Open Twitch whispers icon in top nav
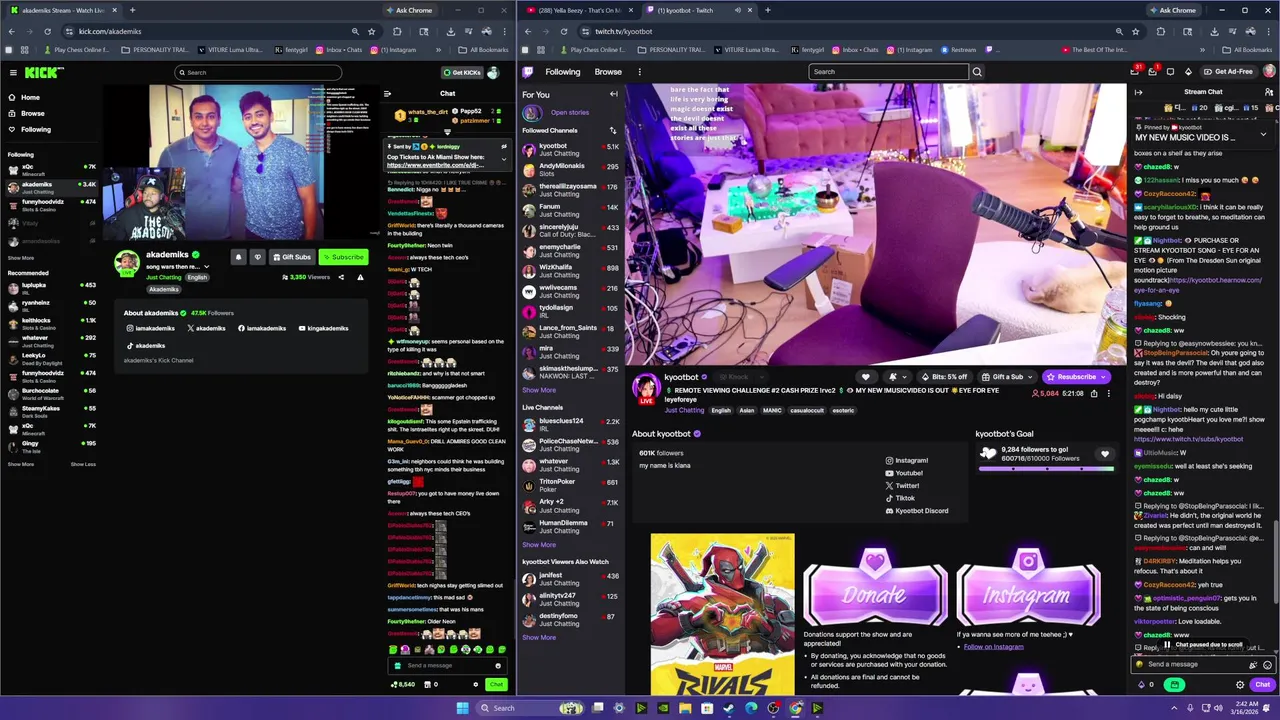This screenshot has width=1280, height=720. point(1170,71)
